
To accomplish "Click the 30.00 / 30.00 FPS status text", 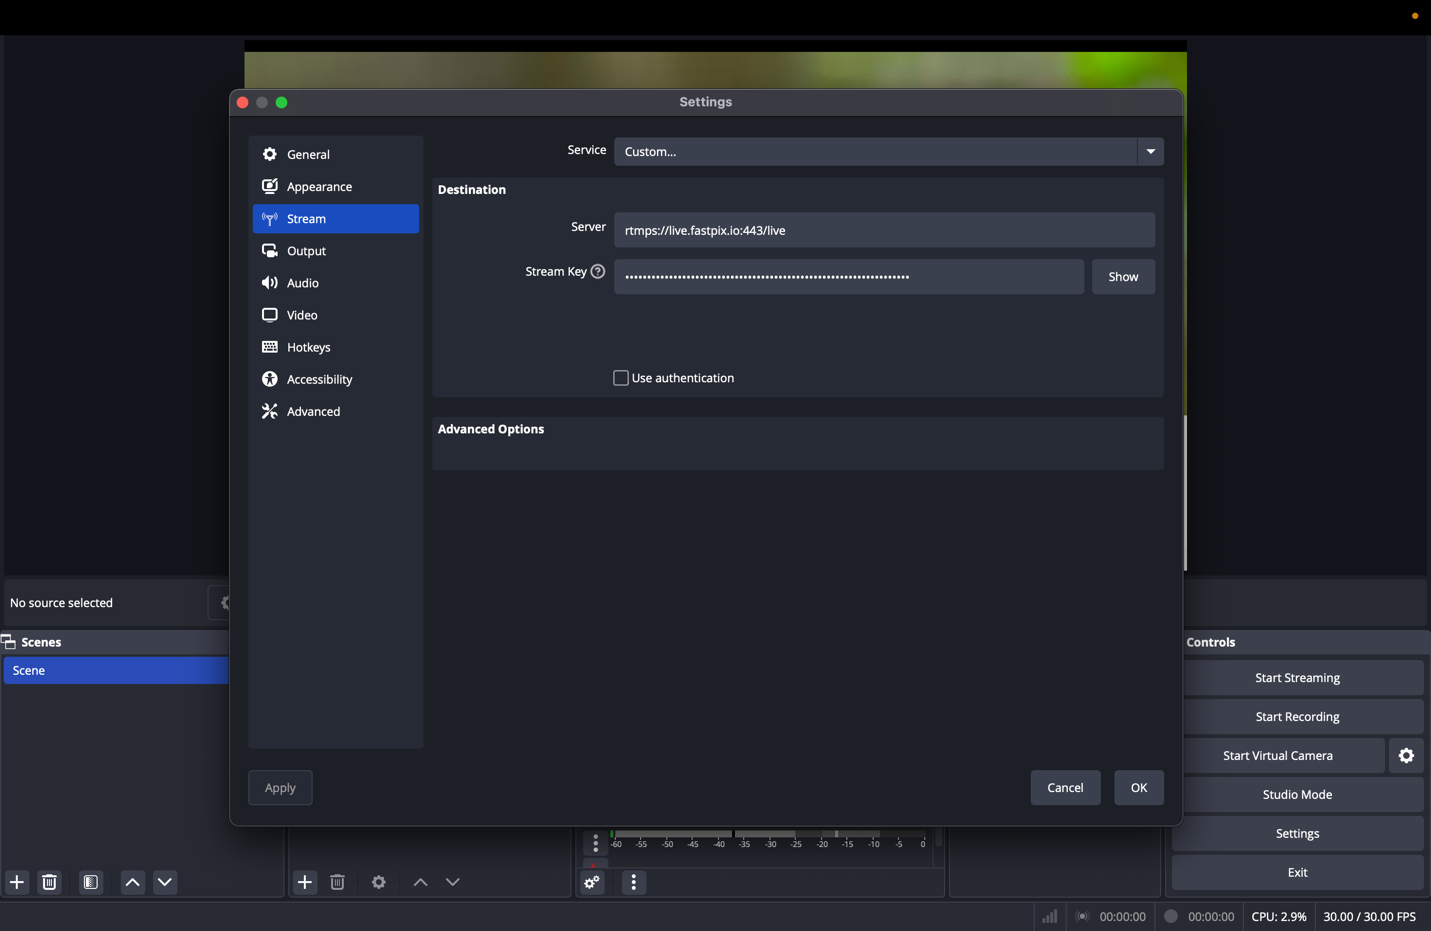I will click(x=1369, y=916).
